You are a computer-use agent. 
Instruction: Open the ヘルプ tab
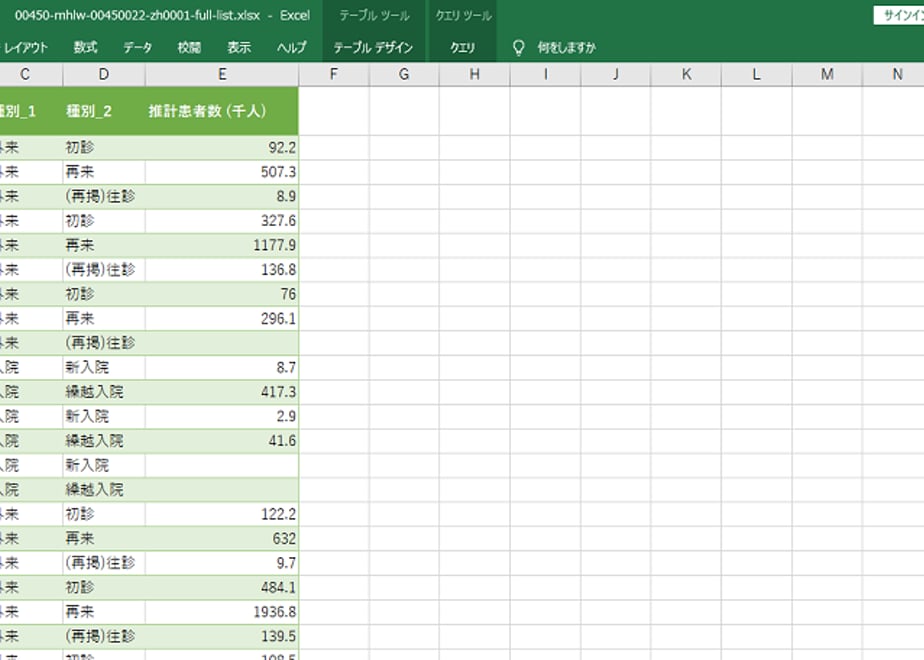point(292,48)
